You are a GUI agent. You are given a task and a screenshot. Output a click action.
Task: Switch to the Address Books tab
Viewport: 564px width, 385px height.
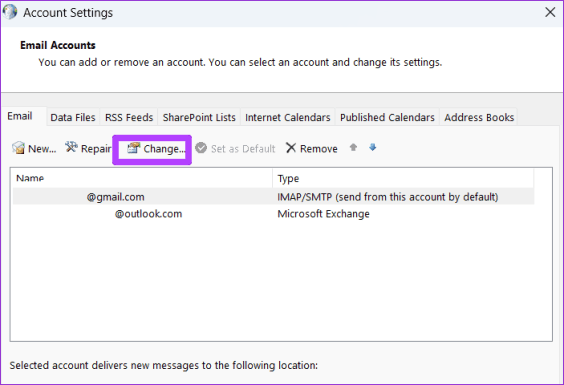coord(479,117)
